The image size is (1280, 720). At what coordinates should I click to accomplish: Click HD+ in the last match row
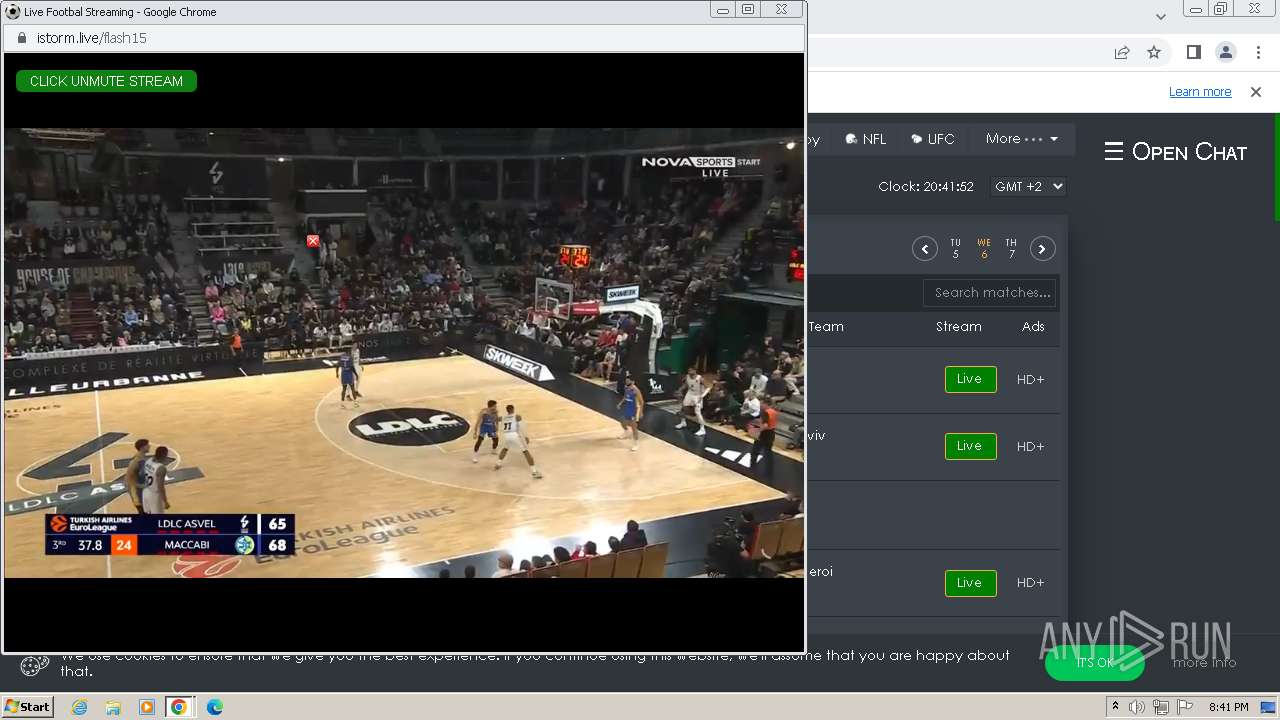[x=1030, y=583]
